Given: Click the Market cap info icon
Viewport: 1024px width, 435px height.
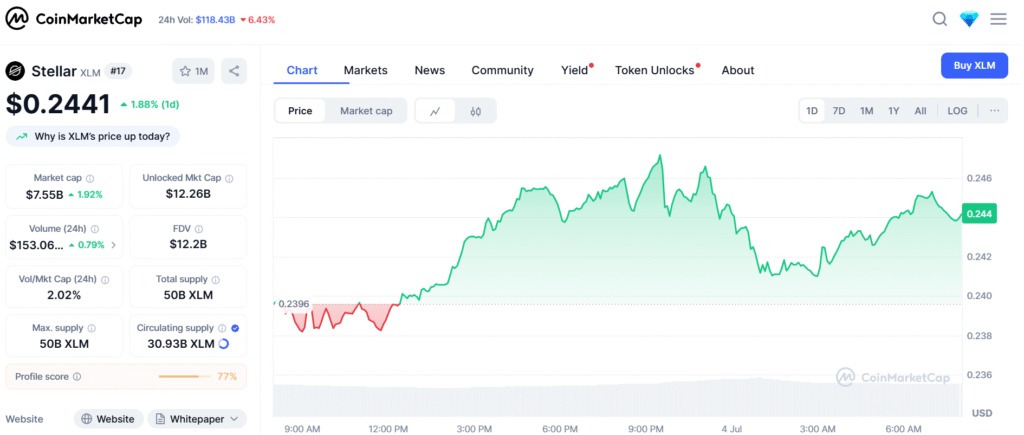Looking at the screenshot, I should tap(90, 178).
